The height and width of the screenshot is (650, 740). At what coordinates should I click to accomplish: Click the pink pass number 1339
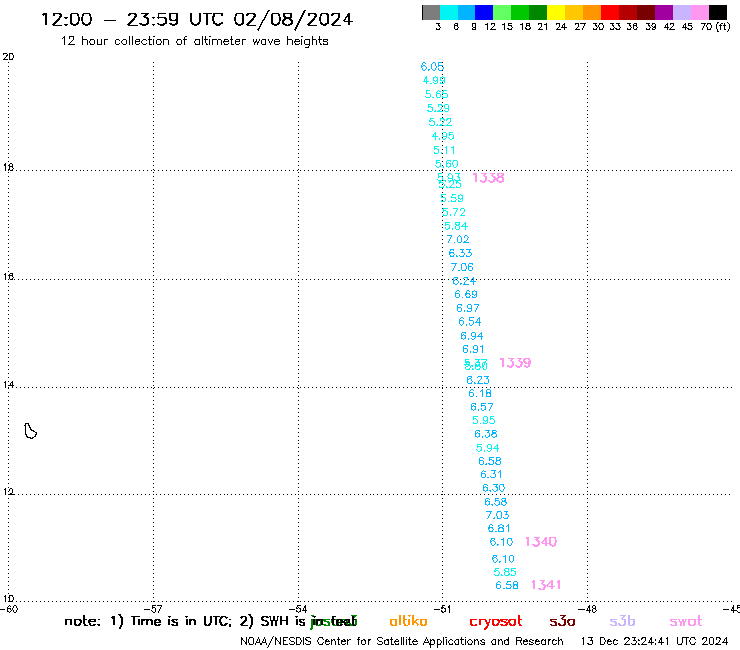click(515, 363)
